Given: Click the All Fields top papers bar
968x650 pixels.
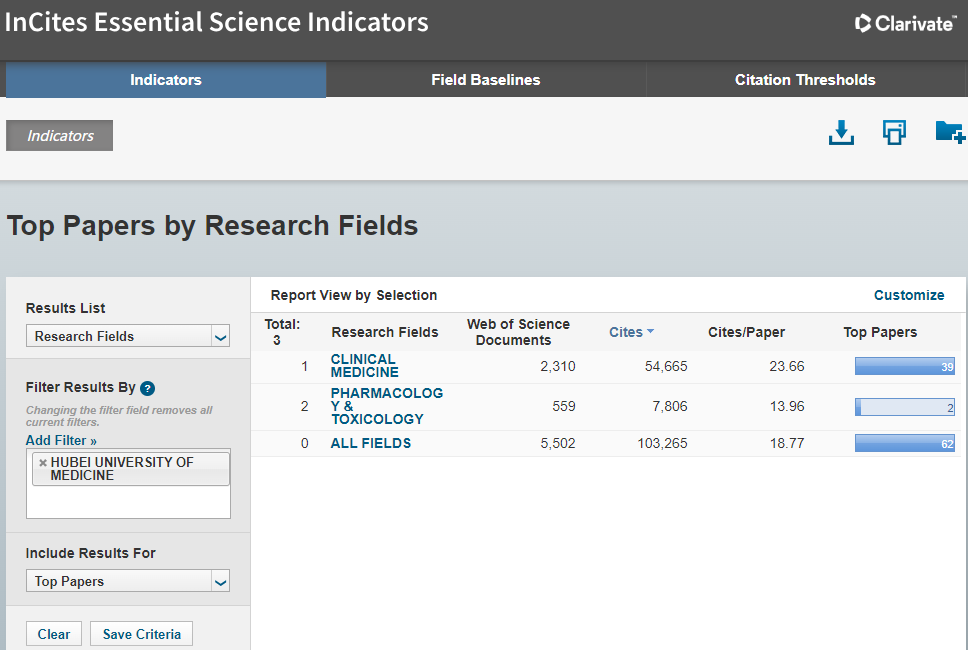Looking at the screenshot, I should point(904,444).
